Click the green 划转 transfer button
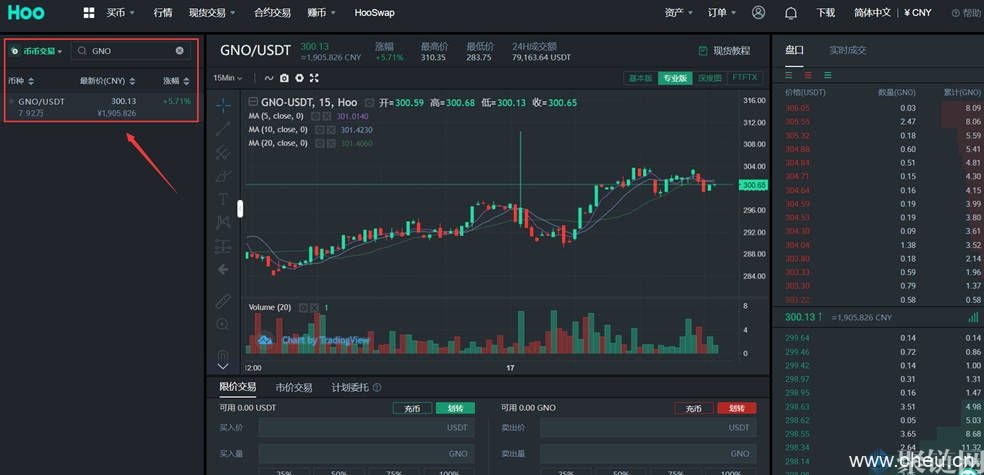 point(455,408)
